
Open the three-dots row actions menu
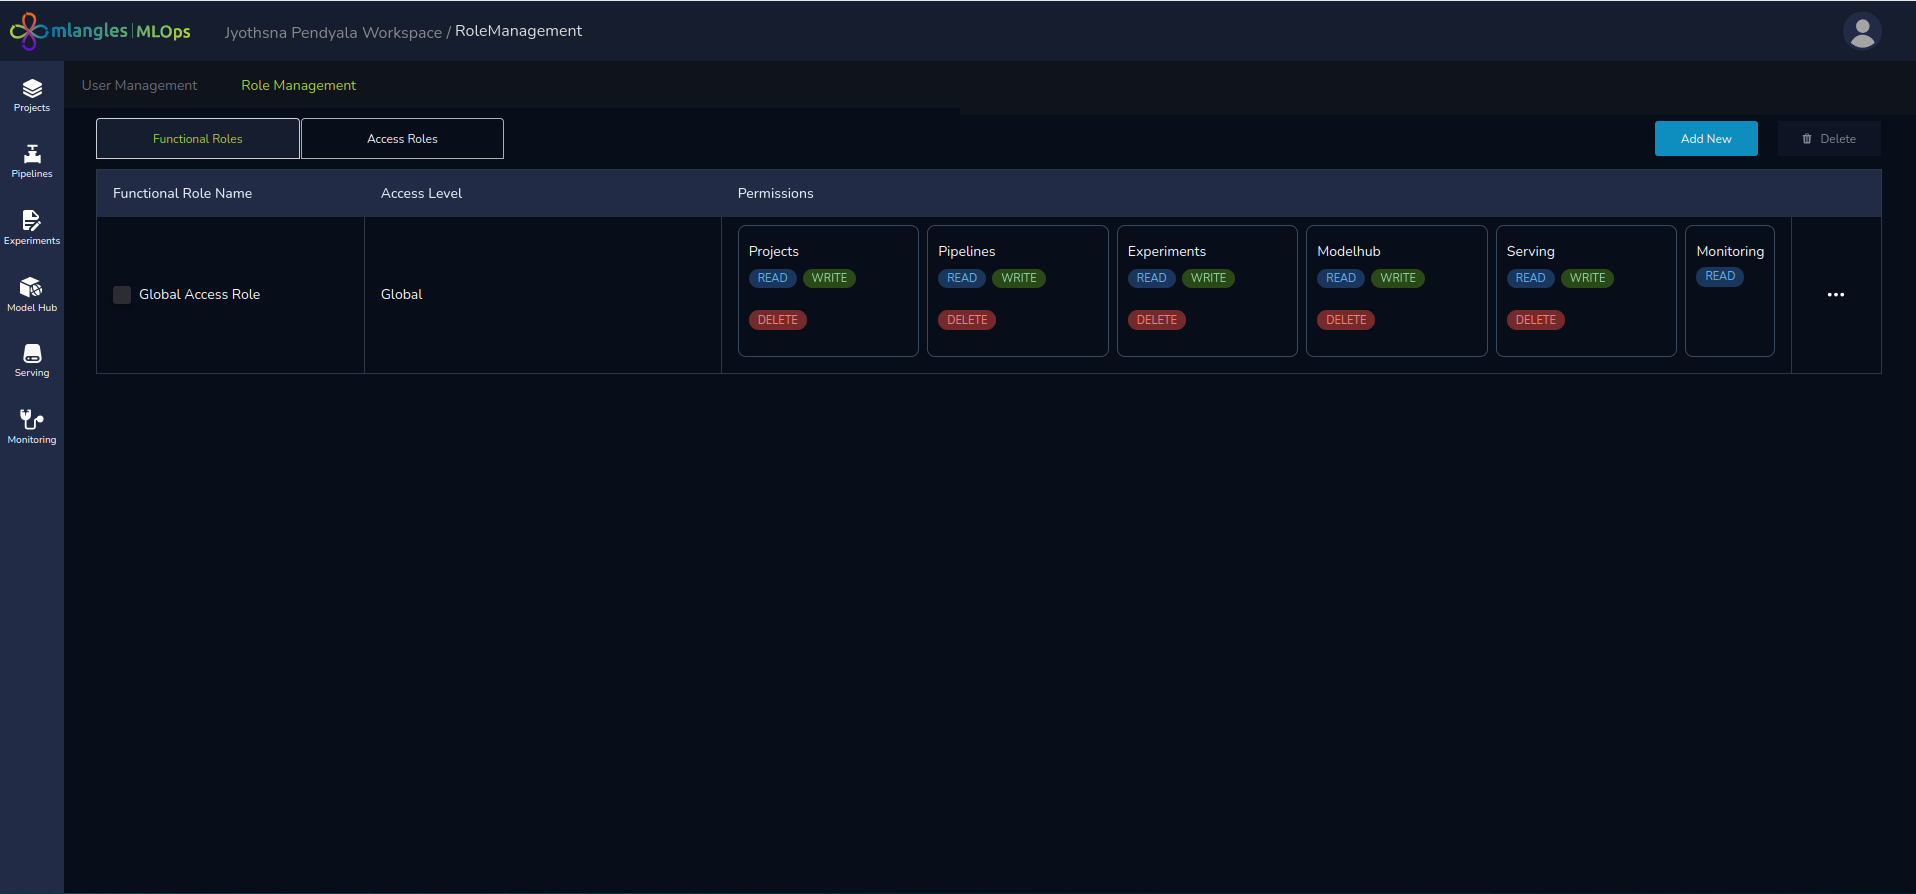tap(1835, 295)
